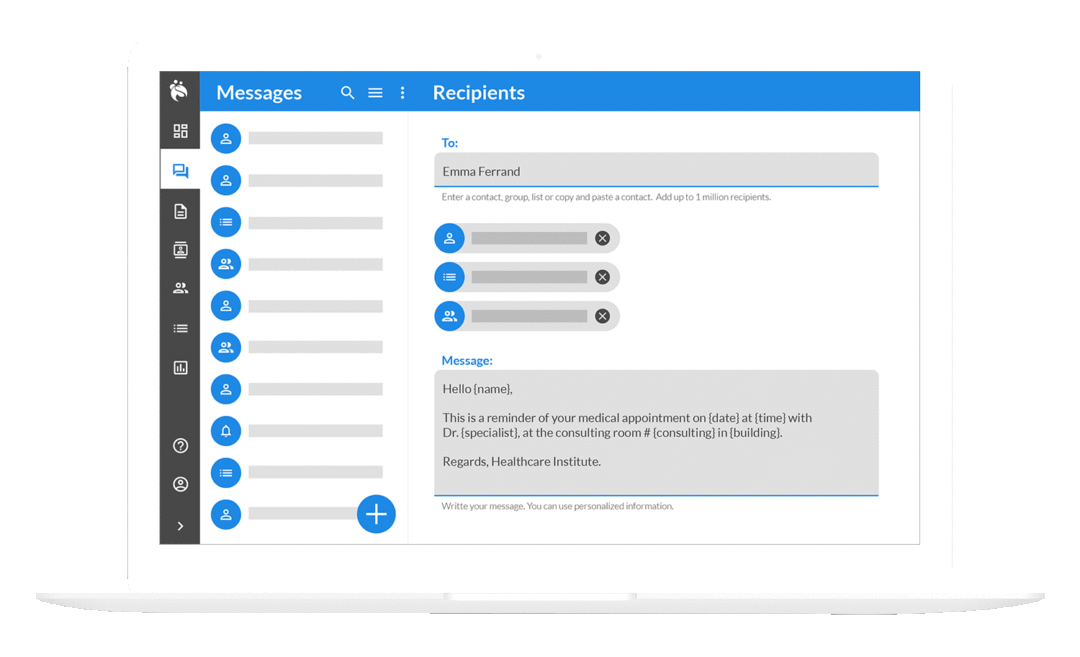The image size is (1080, 657).
Task: Select the documents icon in the sidebar
Action: [180, 210]
